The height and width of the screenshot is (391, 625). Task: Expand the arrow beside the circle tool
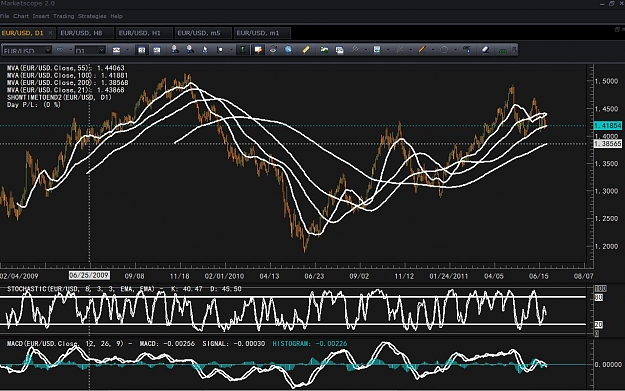[x=456, y=50]
